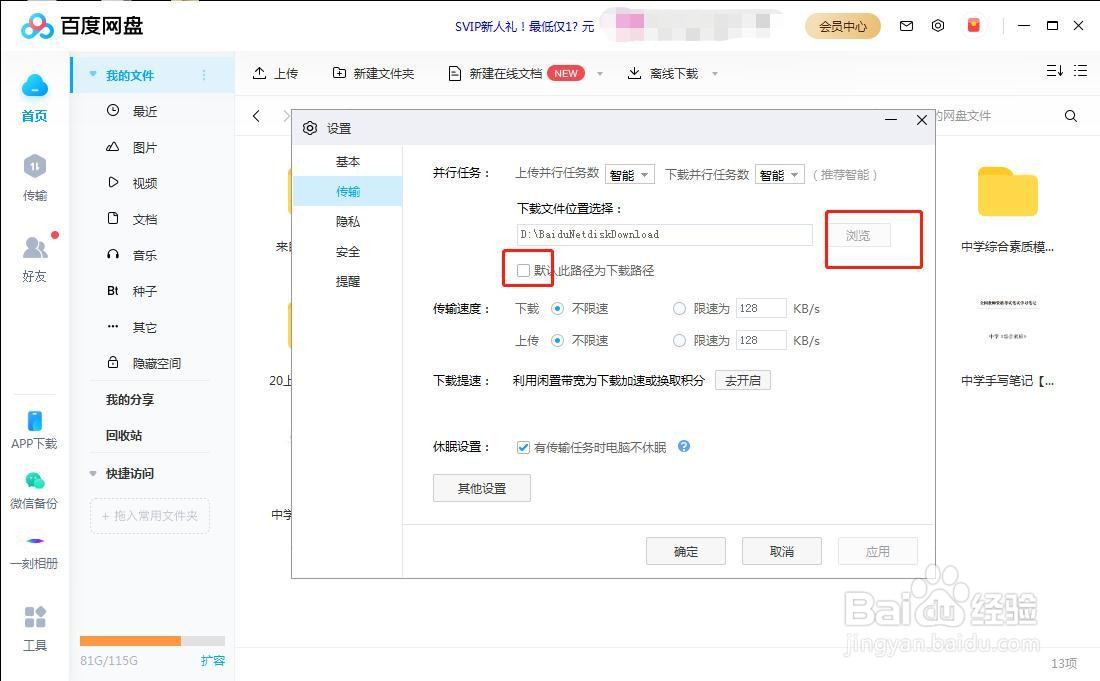Check 默认此路径为下载路径 checkbox
The image size is (1100, 681).
[x=524, y=270]
